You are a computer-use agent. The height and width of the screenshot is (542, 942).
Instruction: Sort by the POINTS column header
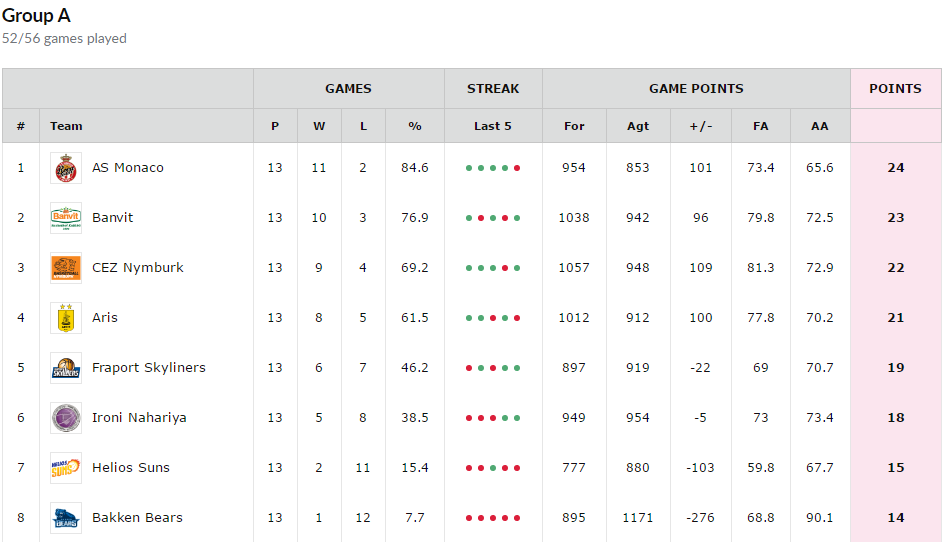click(895, 88)
